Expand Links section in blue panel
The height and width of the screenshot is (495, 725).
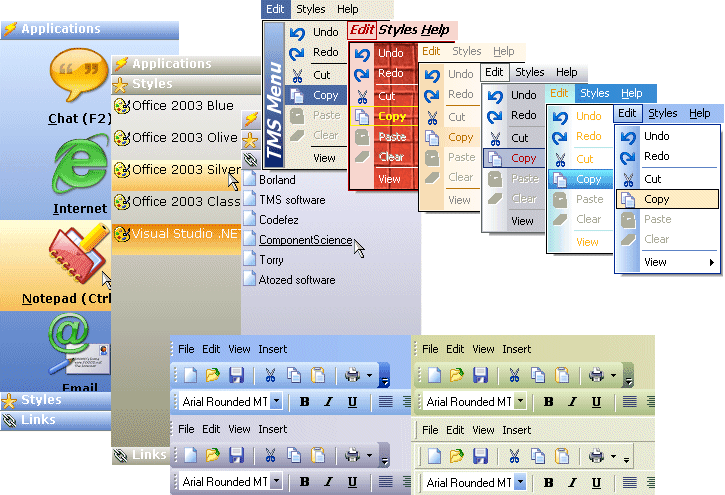(55, 420)
